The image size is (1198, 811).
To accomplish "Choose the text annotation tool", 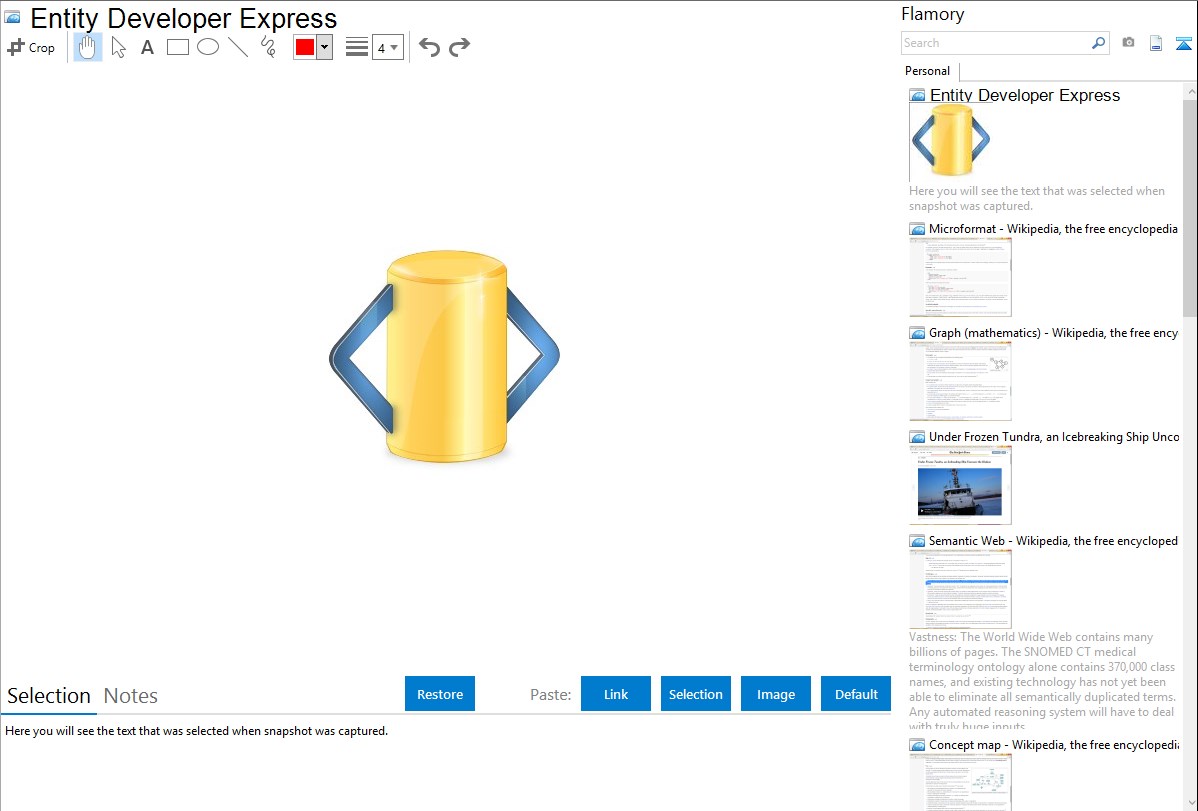I will 147,47.
